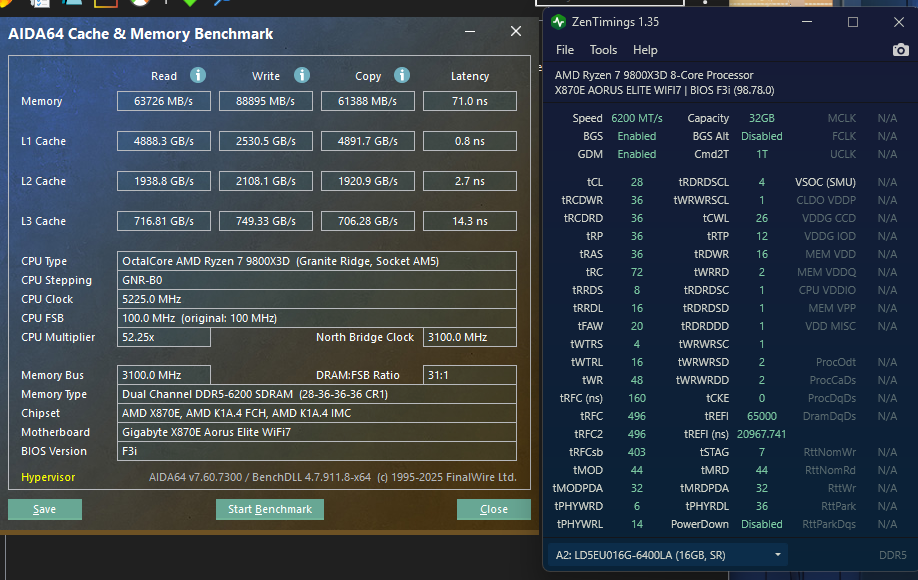This screenshot has height=580, width=918.
Task: Expand the A2 memory module dropdown
Action: click(x=777, y=555)
